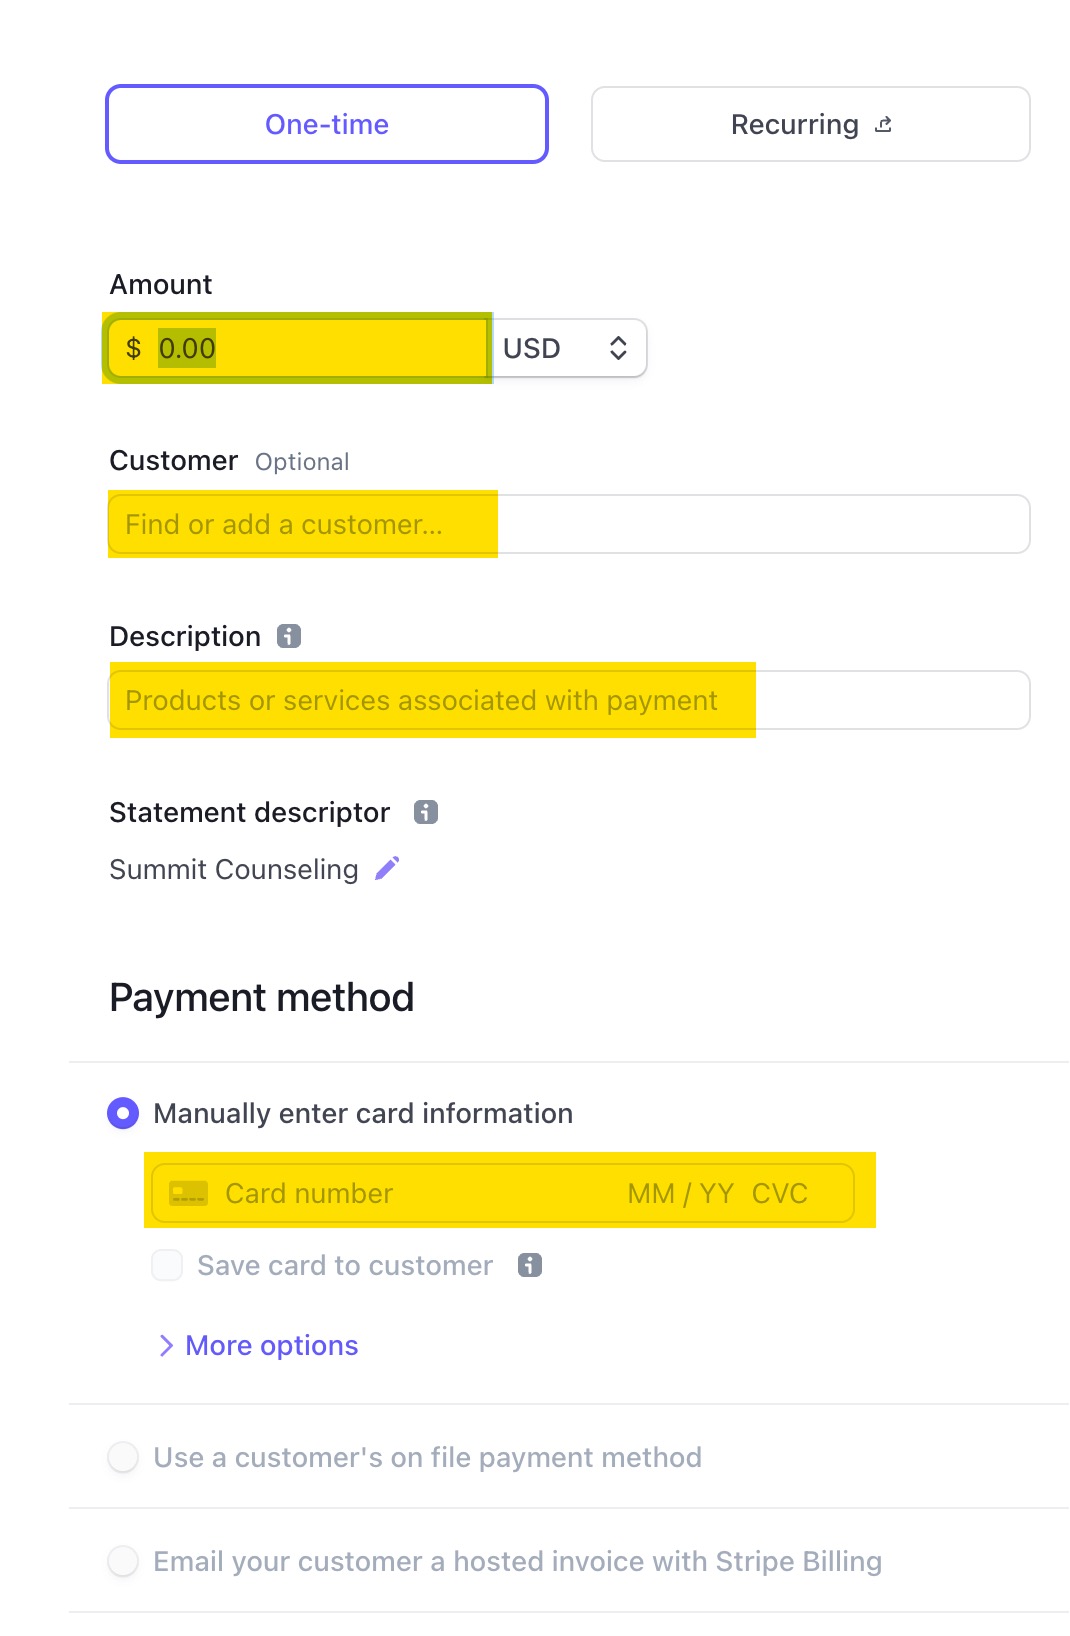Click the info icon beside Statement descriptor
Viewport: 1070px width, 1636px height.
(x=427, y=812)
